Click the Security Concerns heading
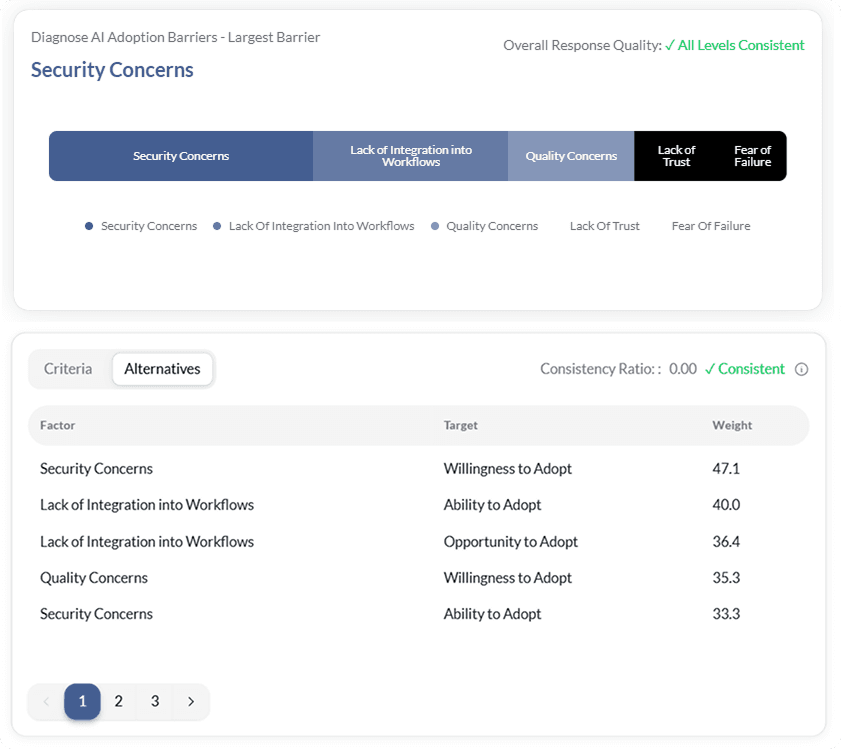This screenshot has width=841, height=749. tap(112, 70)
